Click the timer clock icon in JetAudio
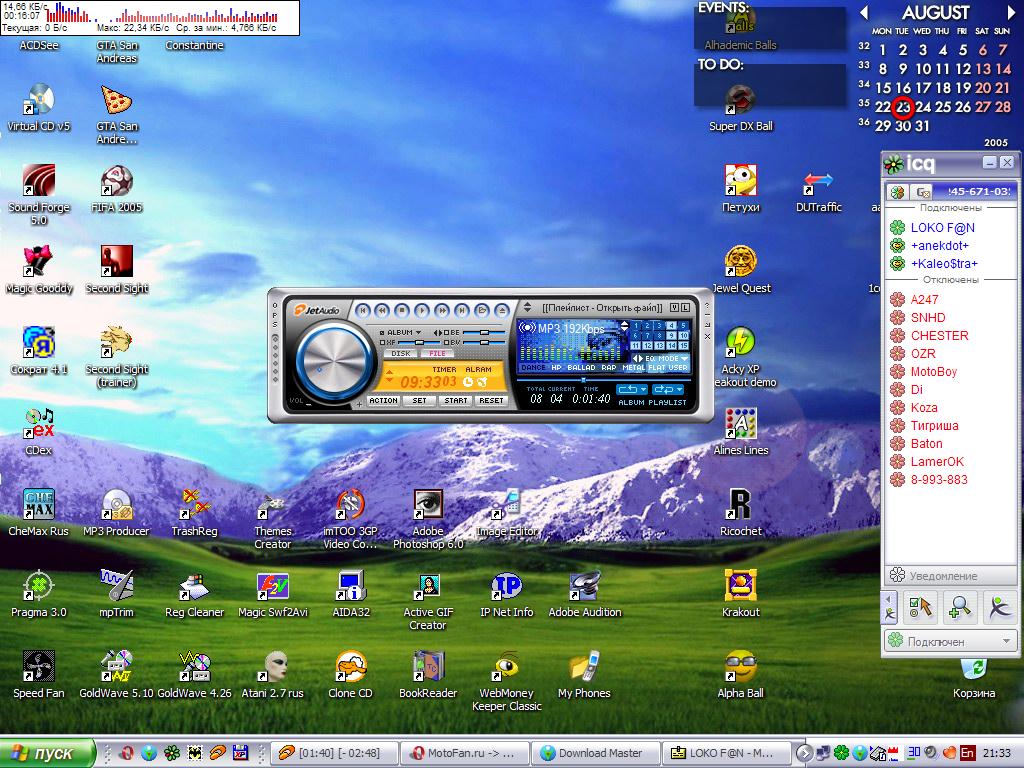 468,382
